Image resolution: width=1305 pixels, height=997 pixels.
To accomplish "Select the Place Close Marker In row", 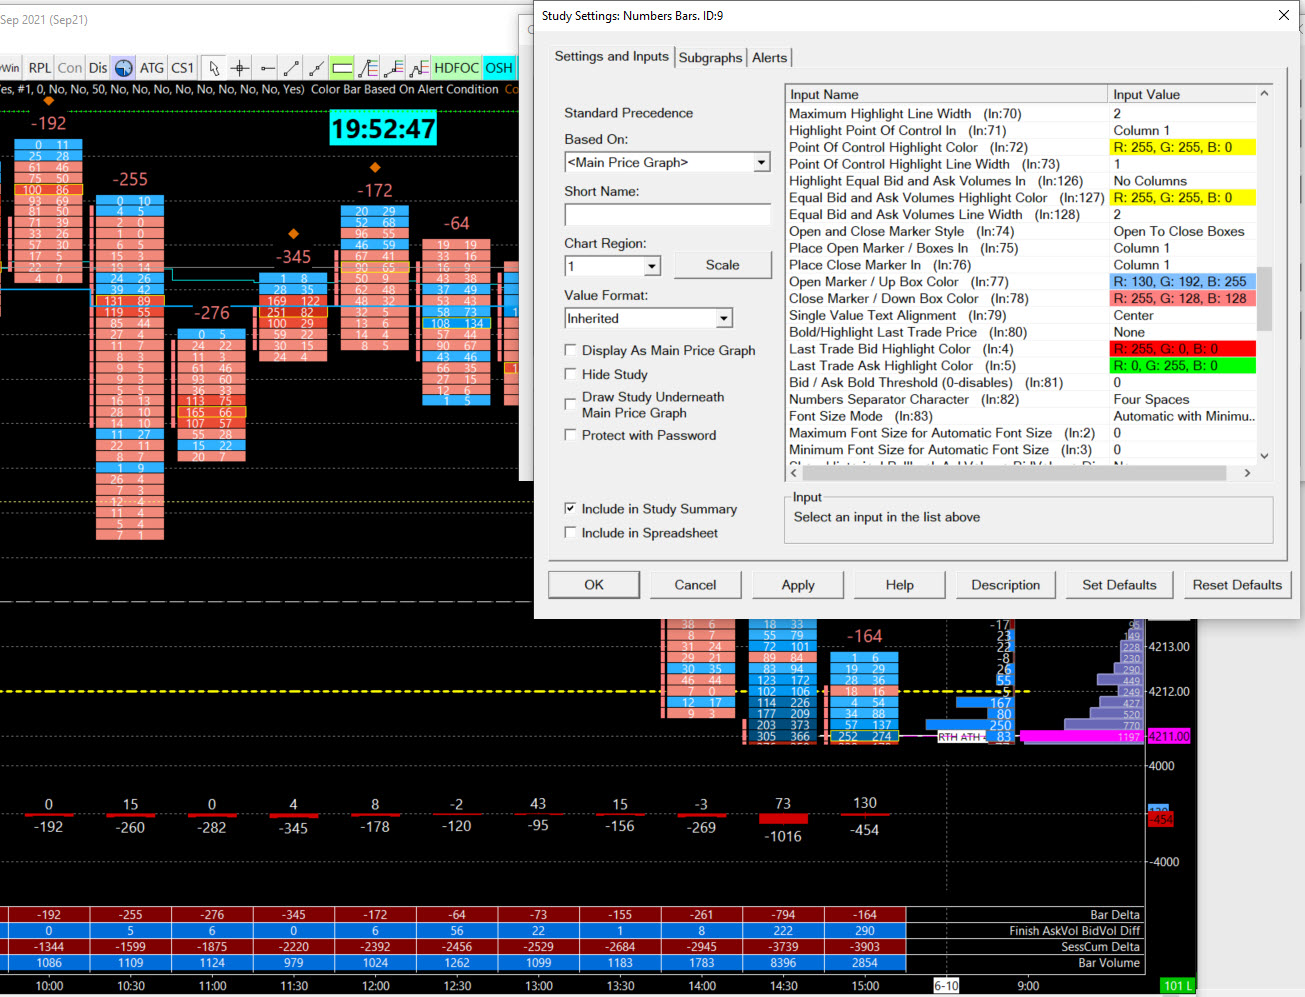I will pyautogui.click(x=1021, y=265).
